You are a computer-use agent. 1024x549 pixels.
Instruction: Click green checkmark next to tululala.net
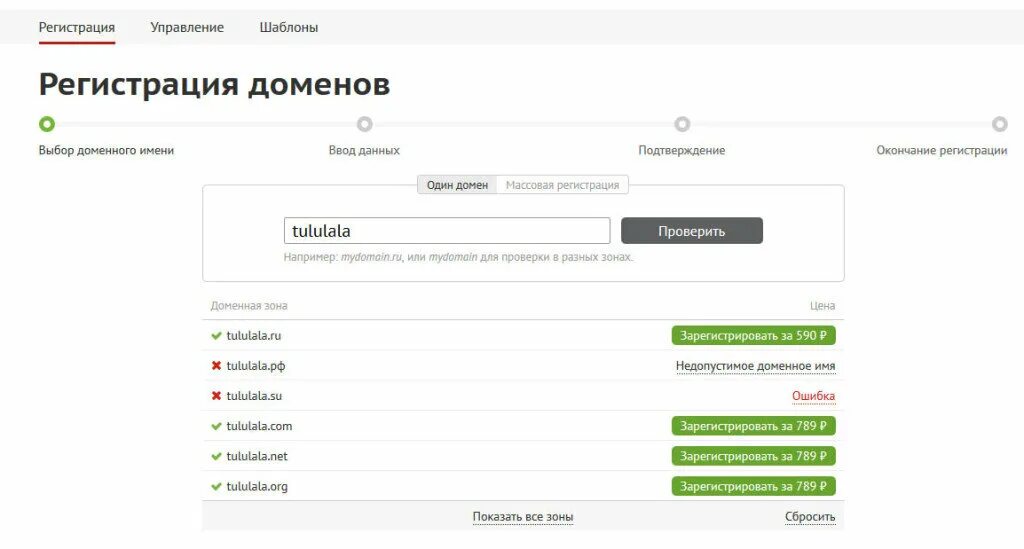(x=216, y=456)
